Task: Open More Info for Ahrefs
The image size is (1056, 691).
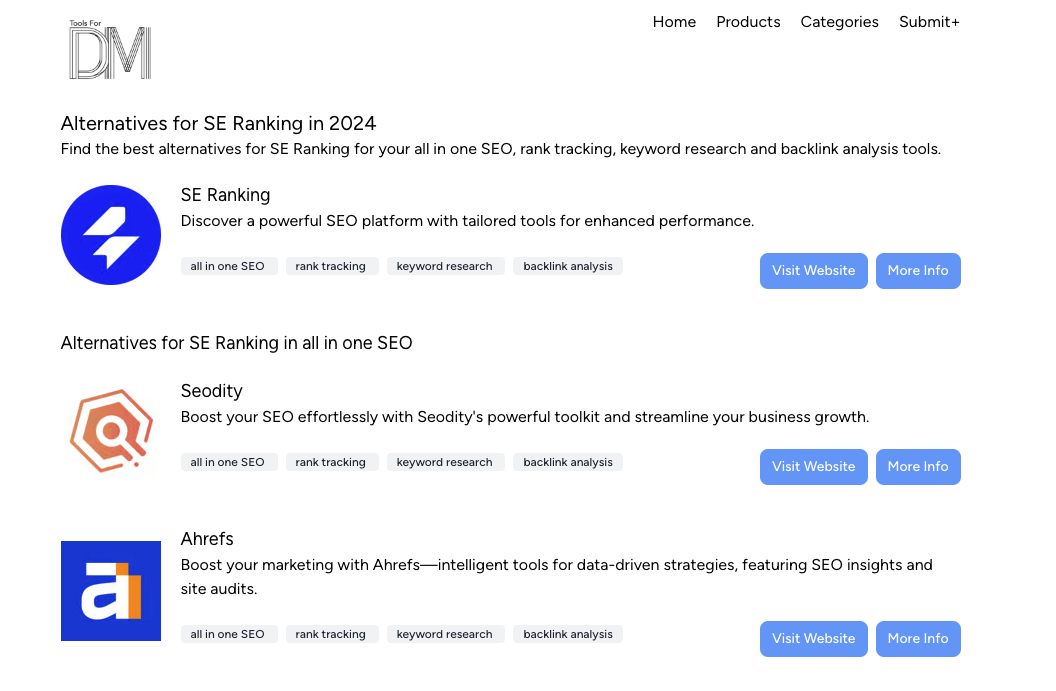Action: (918, 639)
